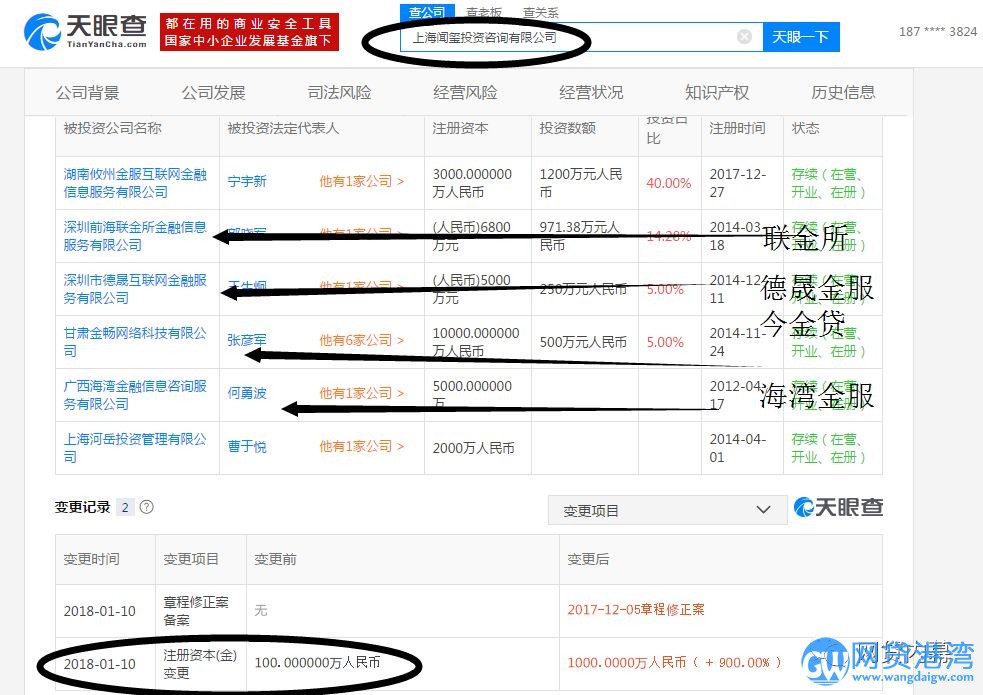Open legal representative 张彦军 profile
The width and height of the screenshot is (983, 695).
[247, 340]
